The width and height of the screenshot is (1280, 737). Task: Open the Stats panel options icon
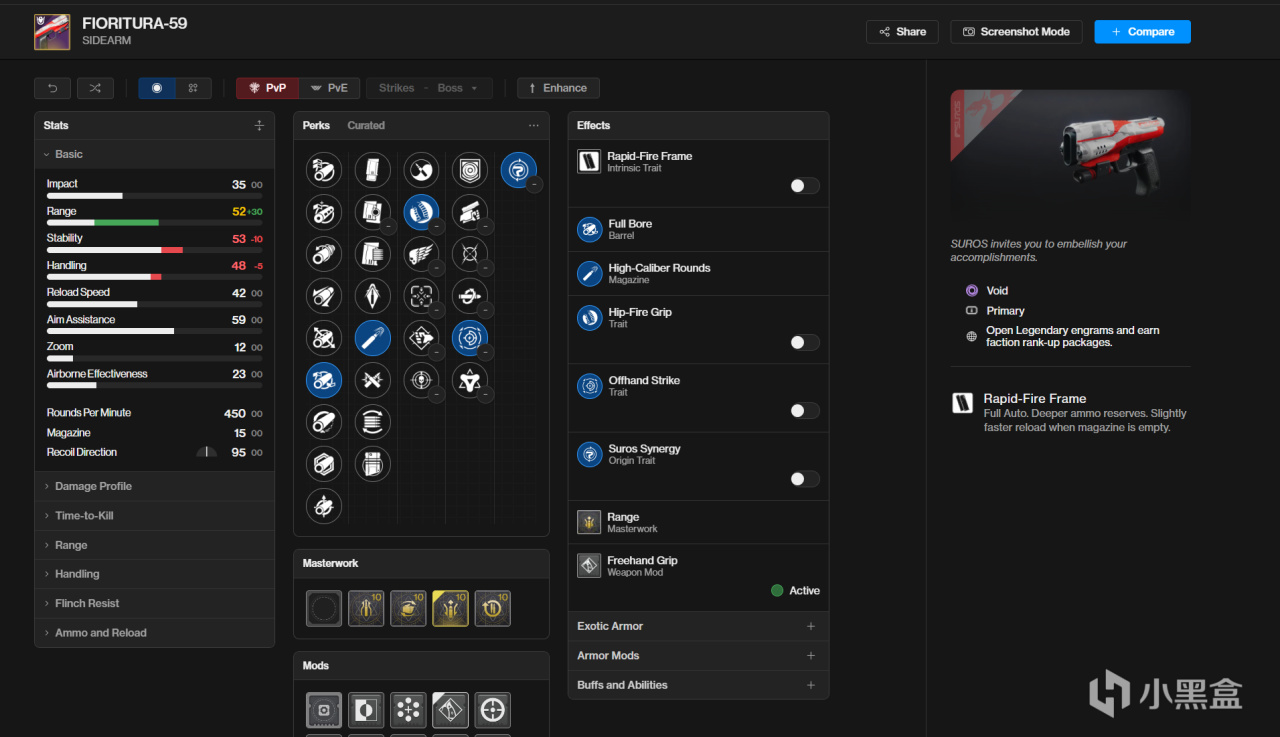pyautogui.click(x=259, y=125)
